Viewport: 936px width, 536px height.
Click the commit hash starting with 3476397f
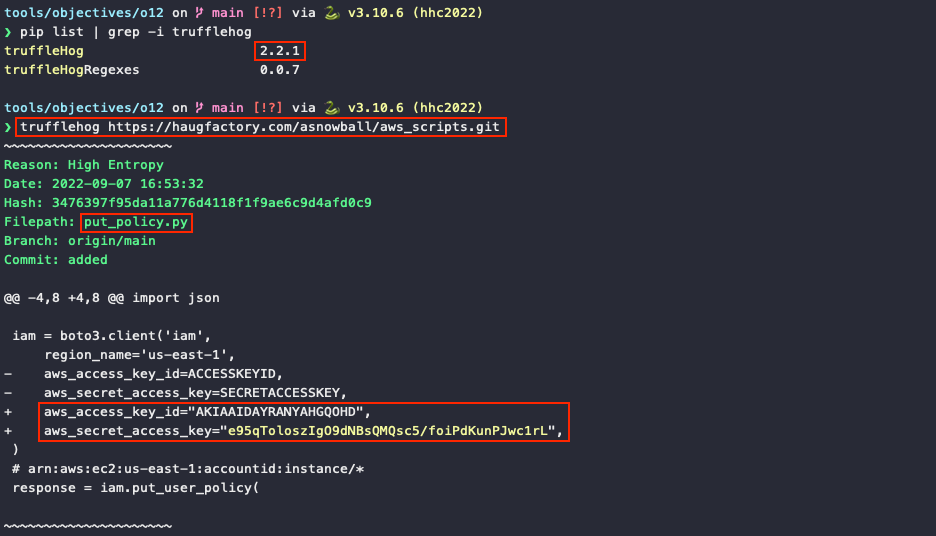(211, 203)
